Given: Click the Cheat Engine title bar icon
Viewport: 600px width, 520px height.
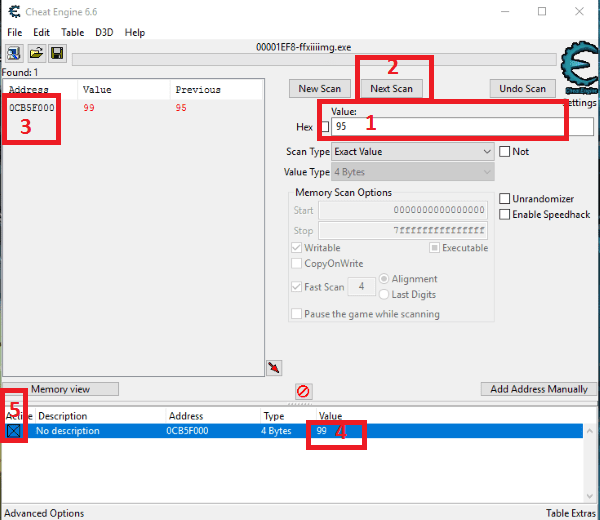Looking at the screenshot, I should click(x=14, y=12).
